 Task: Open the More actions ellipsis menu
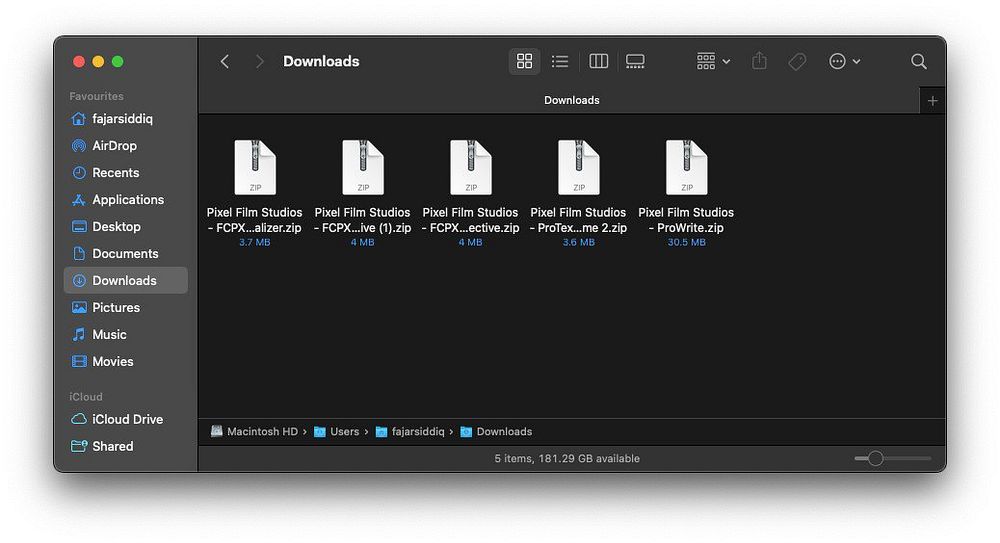coord(844,61)
